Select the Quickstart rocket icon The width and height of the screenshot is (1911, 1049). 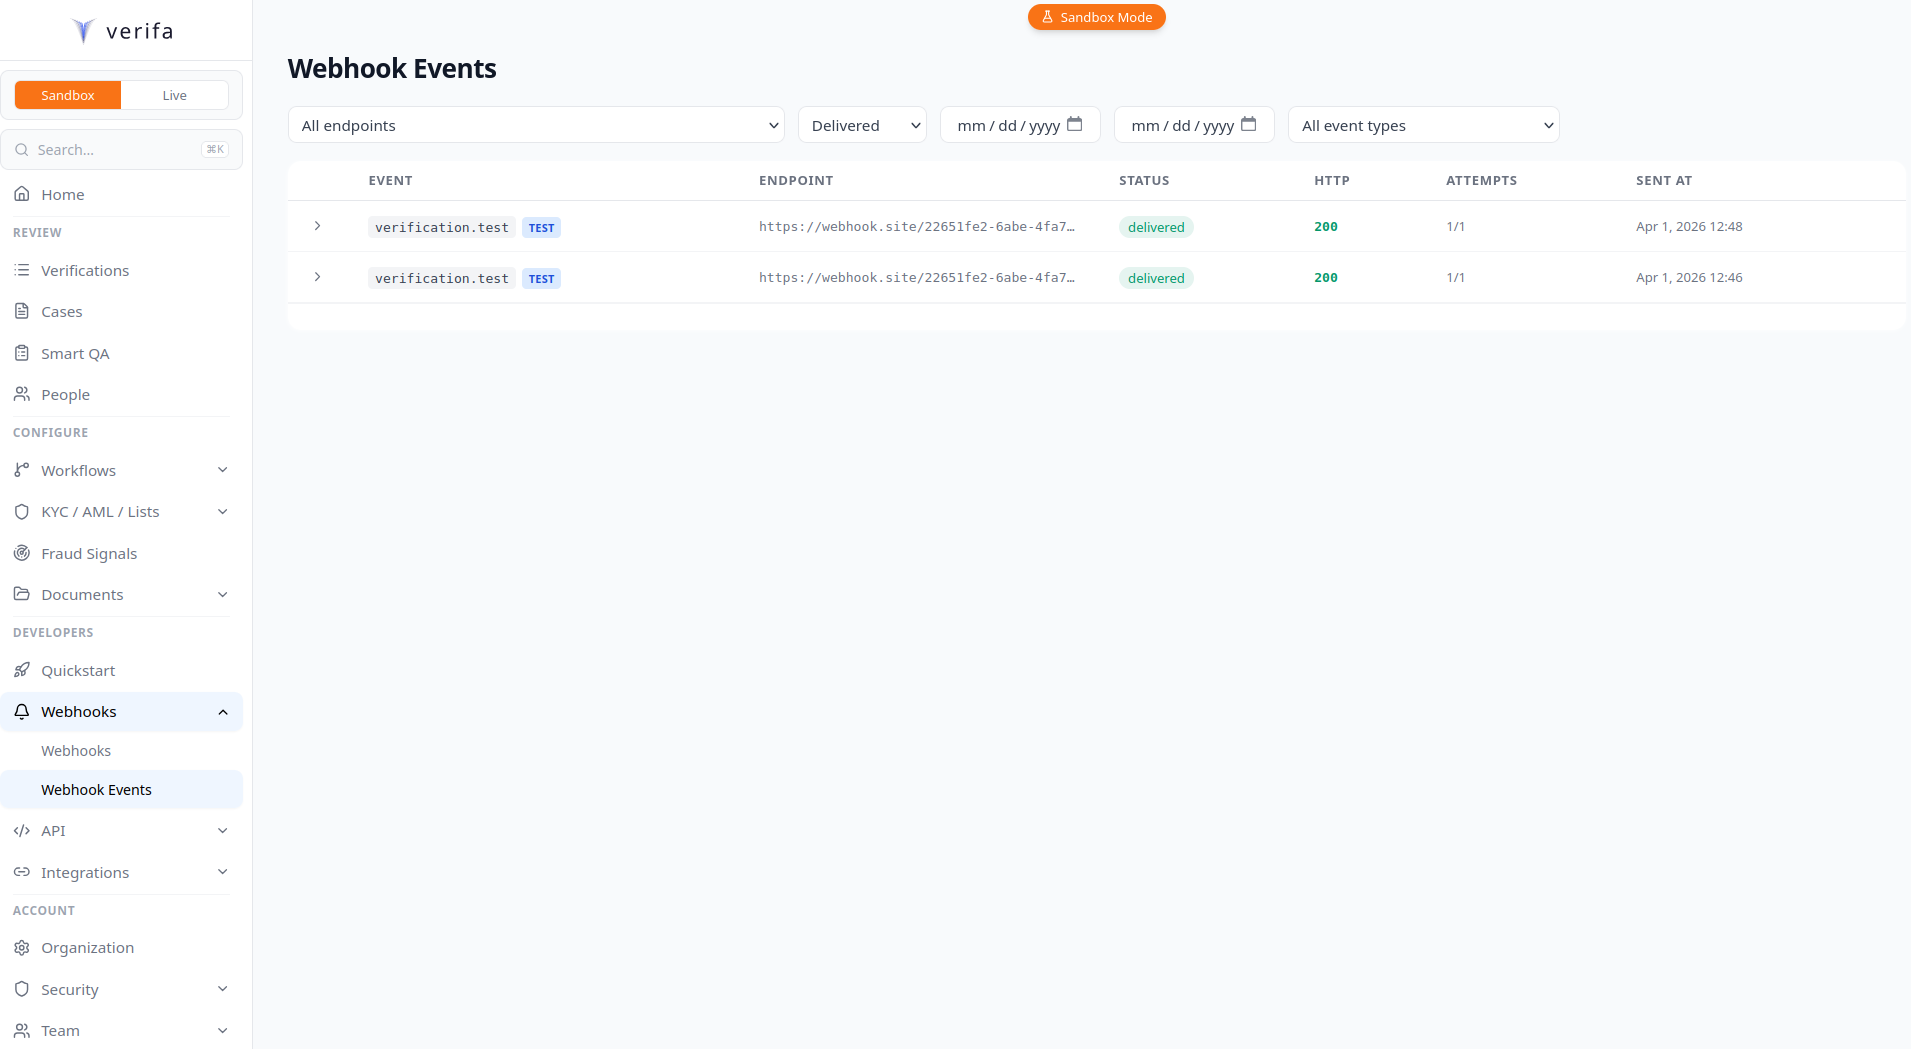(22, 670)
